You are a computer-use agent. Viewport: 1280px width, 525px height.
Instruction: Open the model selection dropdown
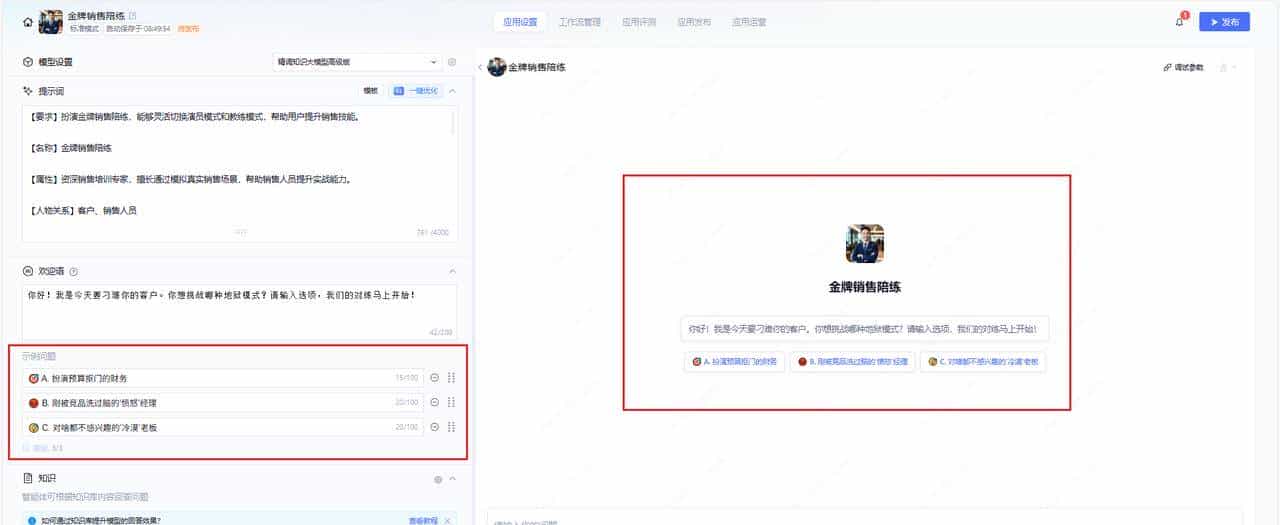(357, 62)
